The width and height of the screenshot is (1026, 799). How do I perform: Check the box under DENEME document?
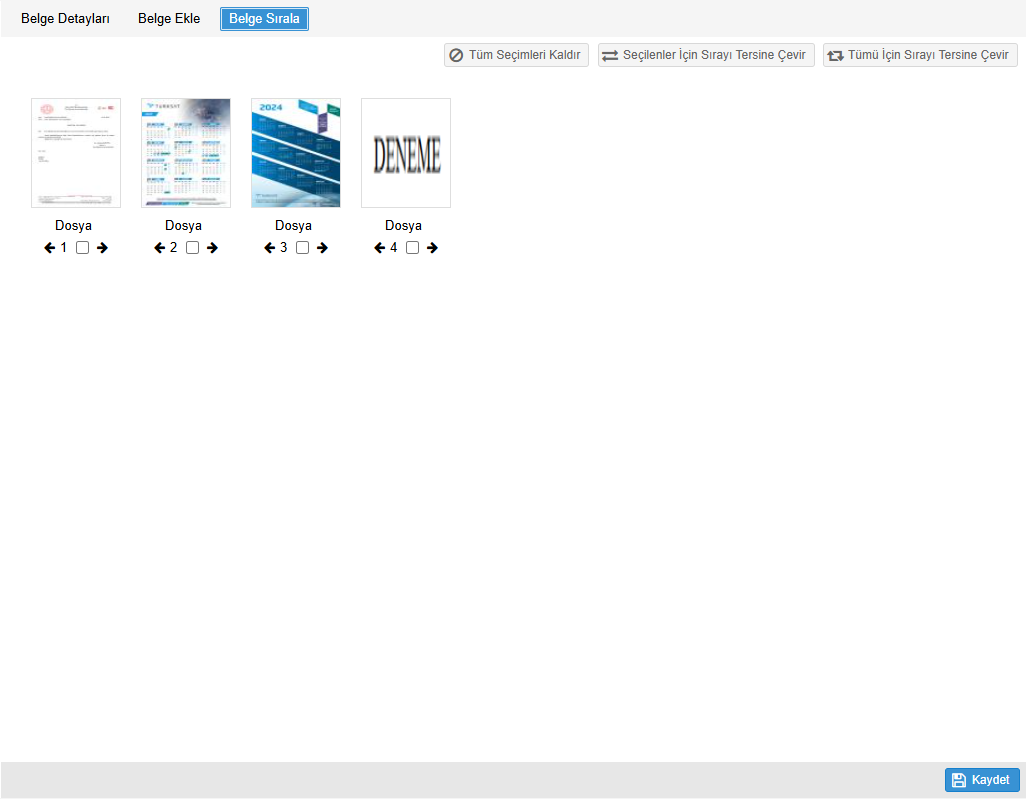413,248
